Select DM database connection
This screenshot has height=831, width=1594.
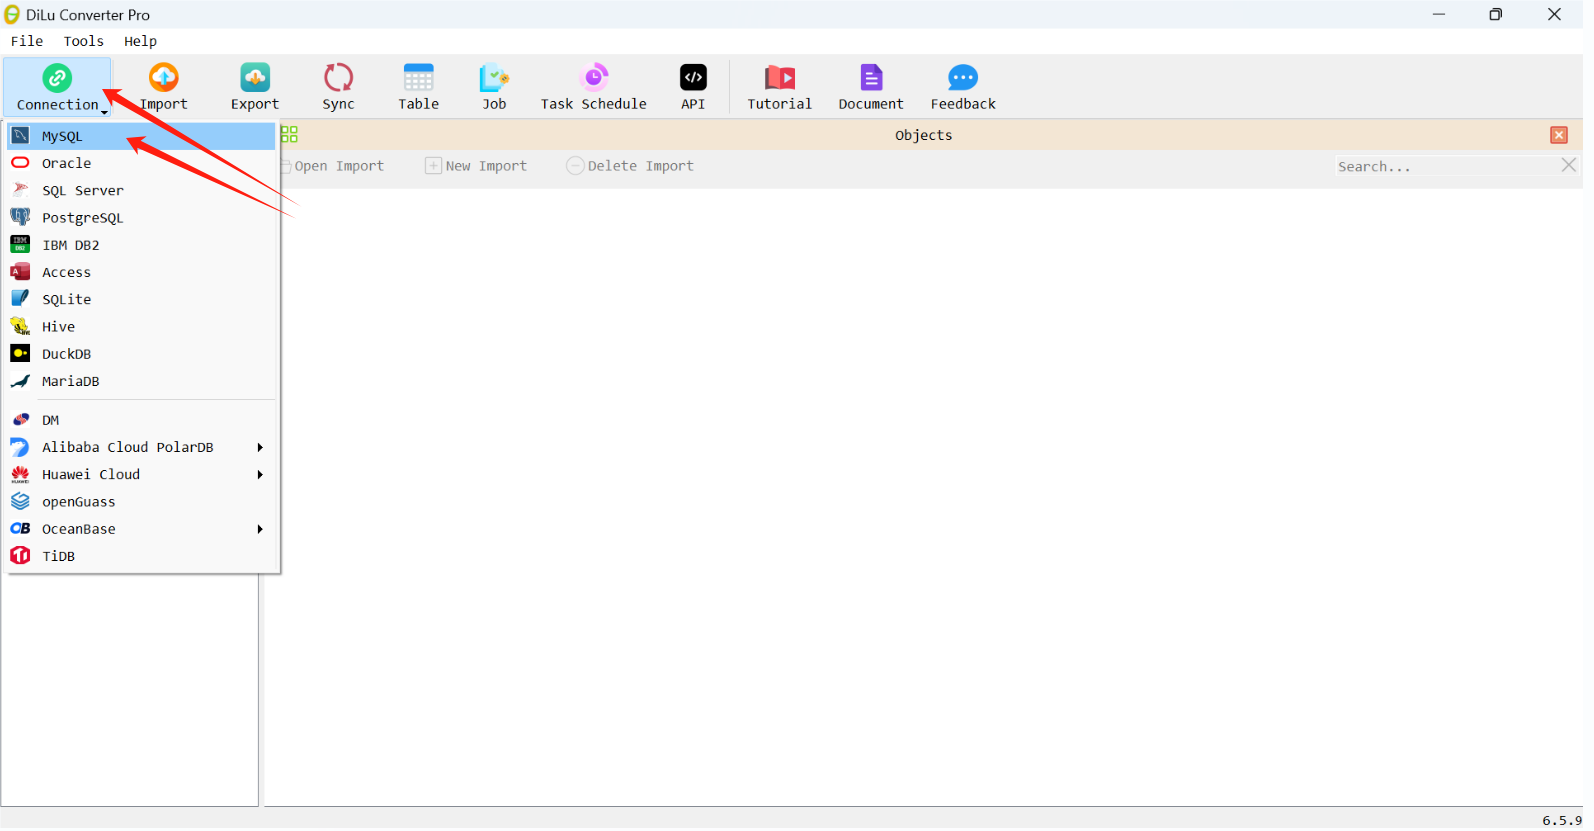tap(142, 420)
